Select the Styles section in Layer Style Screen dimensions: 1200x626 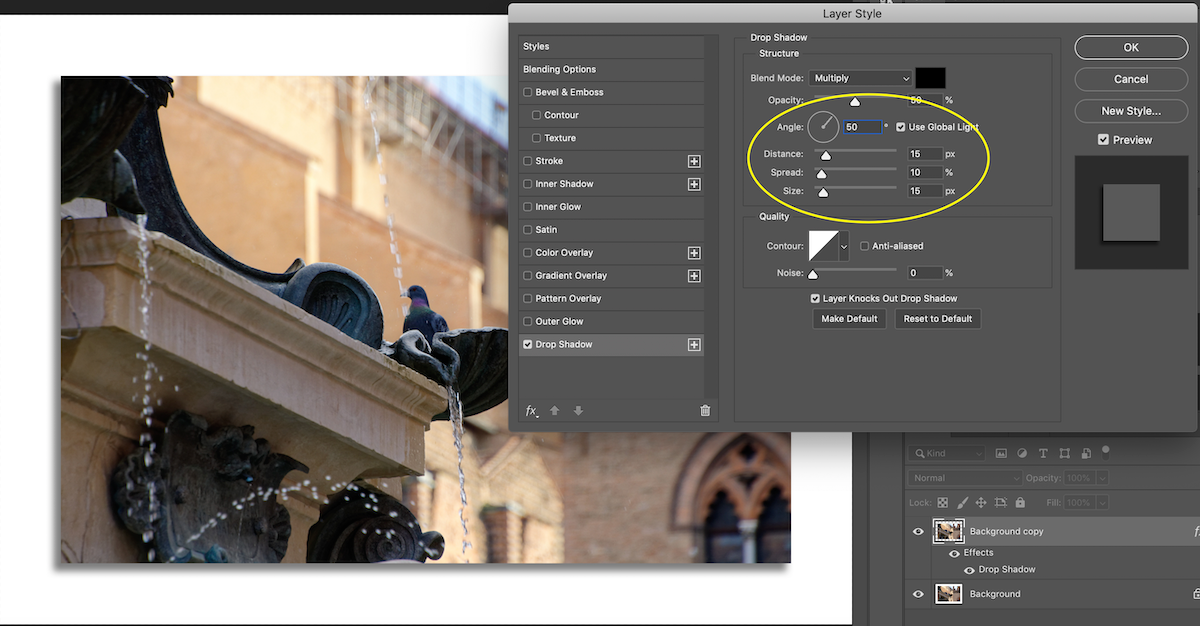click(x=611, y=47)
